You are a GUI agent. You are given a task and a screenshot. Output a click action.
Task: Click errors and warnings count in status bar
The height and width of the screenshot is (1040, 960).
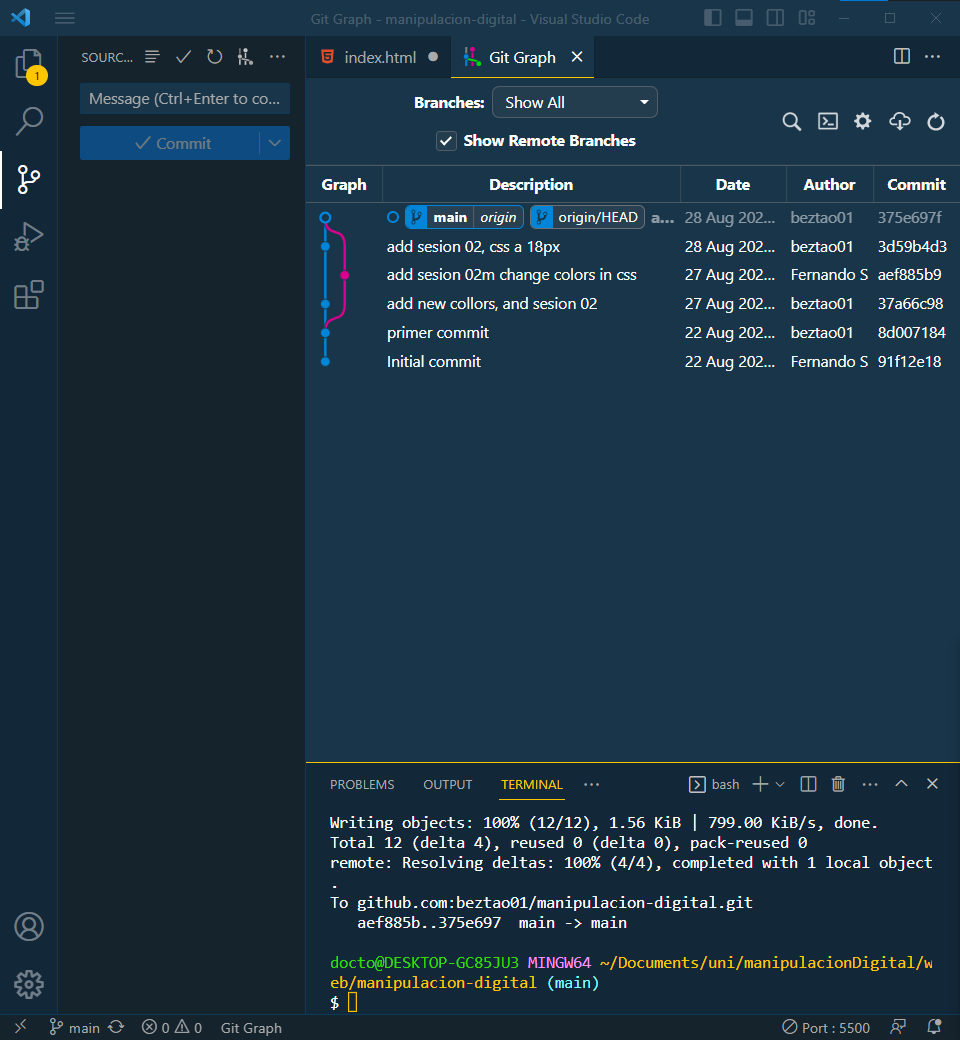coord(171,1027)
